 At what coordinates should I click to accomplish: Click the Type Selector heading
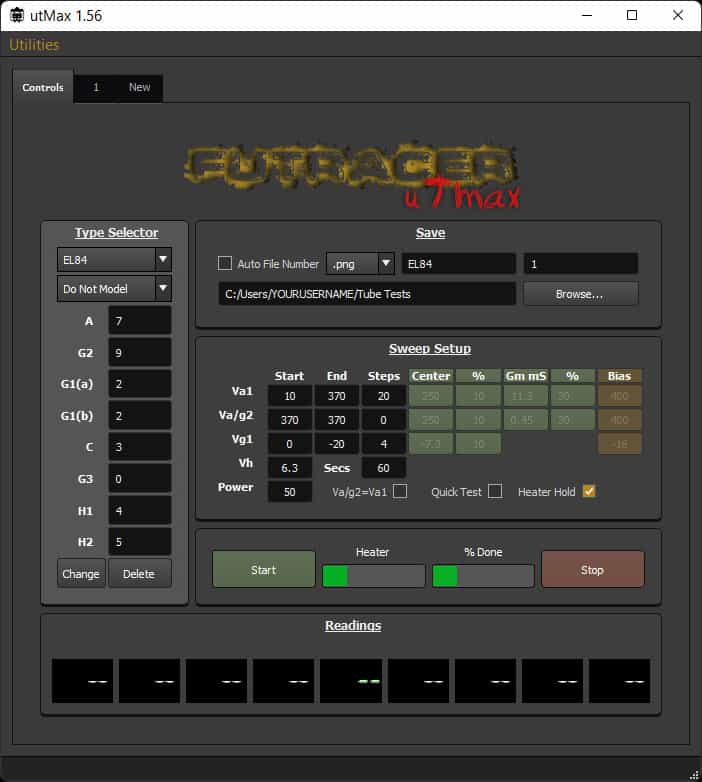pos(116,232)
